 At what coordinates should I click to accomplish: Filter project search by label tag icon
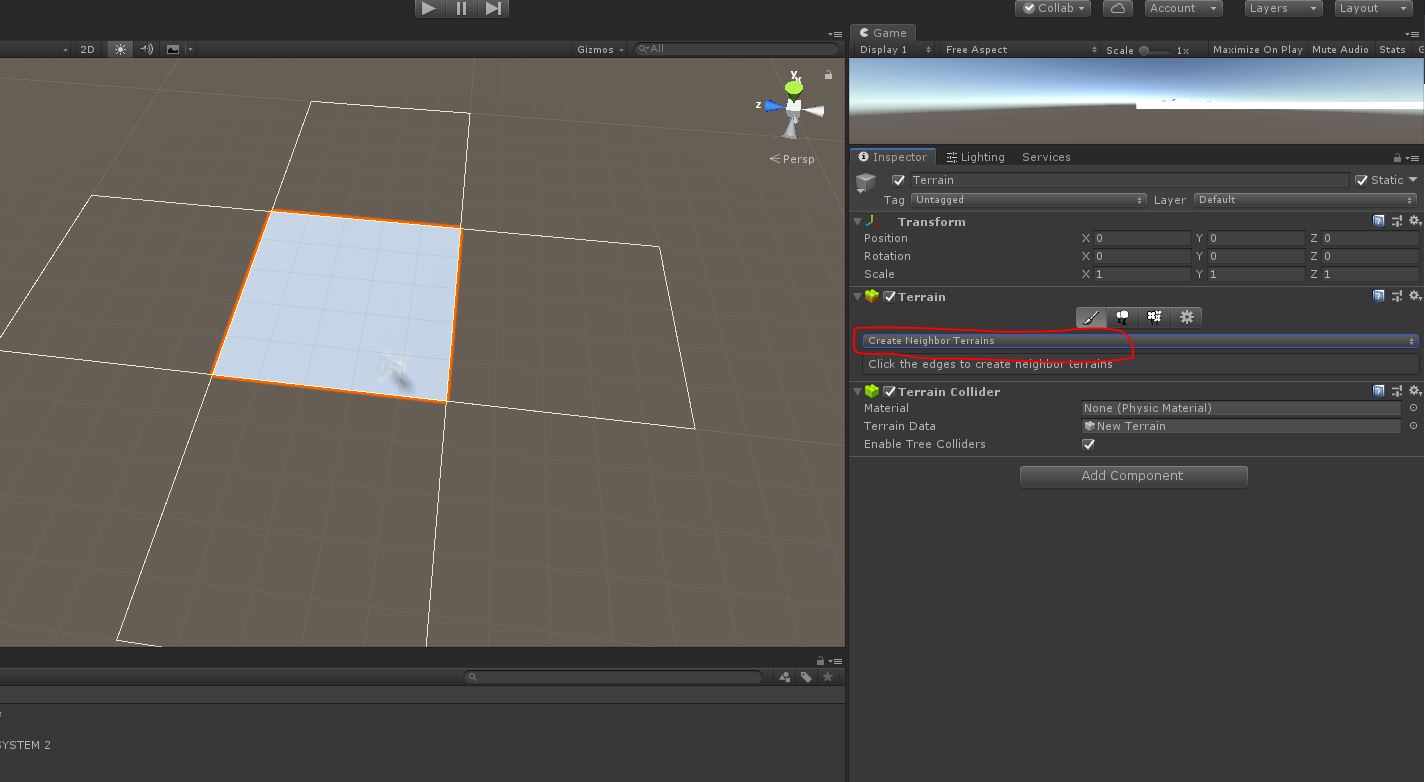coord(806,677)
